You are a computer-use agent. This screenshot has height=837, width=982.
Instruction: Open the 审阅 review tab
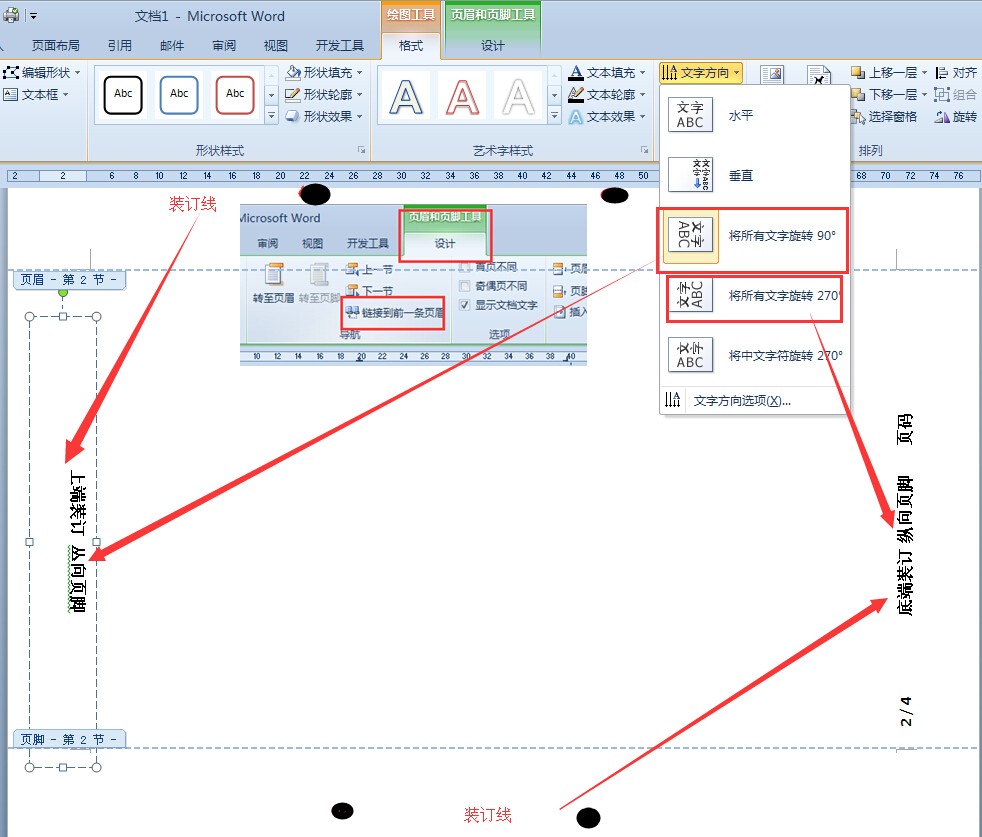click(224, 46)
